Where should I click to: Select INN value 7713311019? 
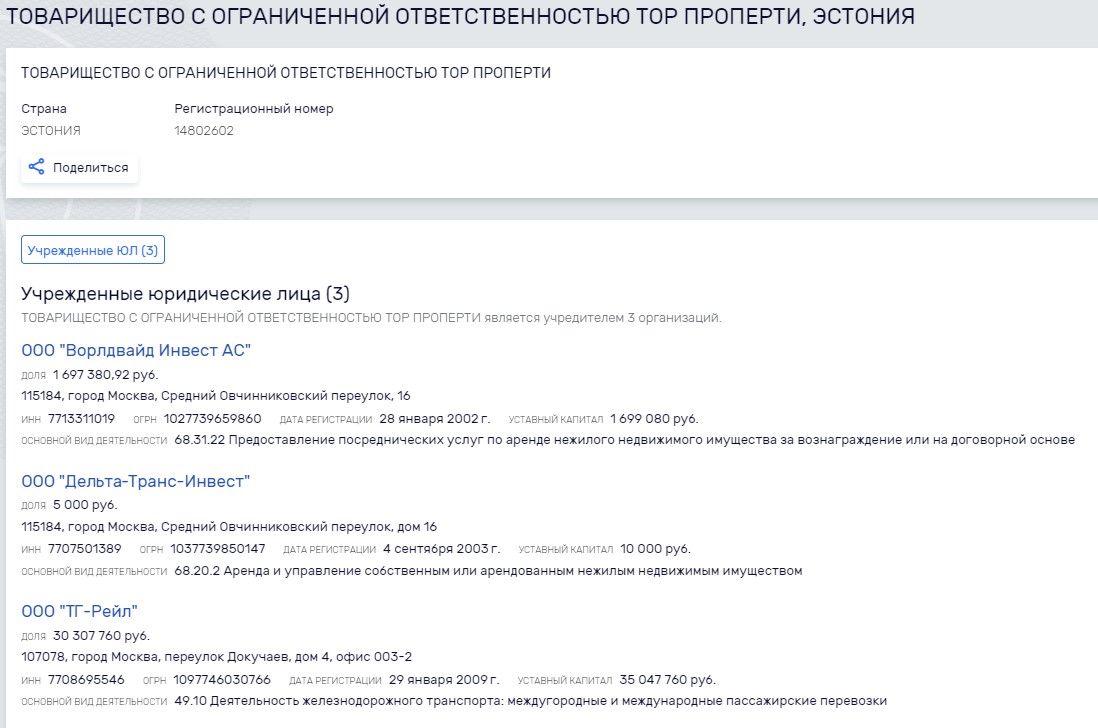tap(81, 419)
